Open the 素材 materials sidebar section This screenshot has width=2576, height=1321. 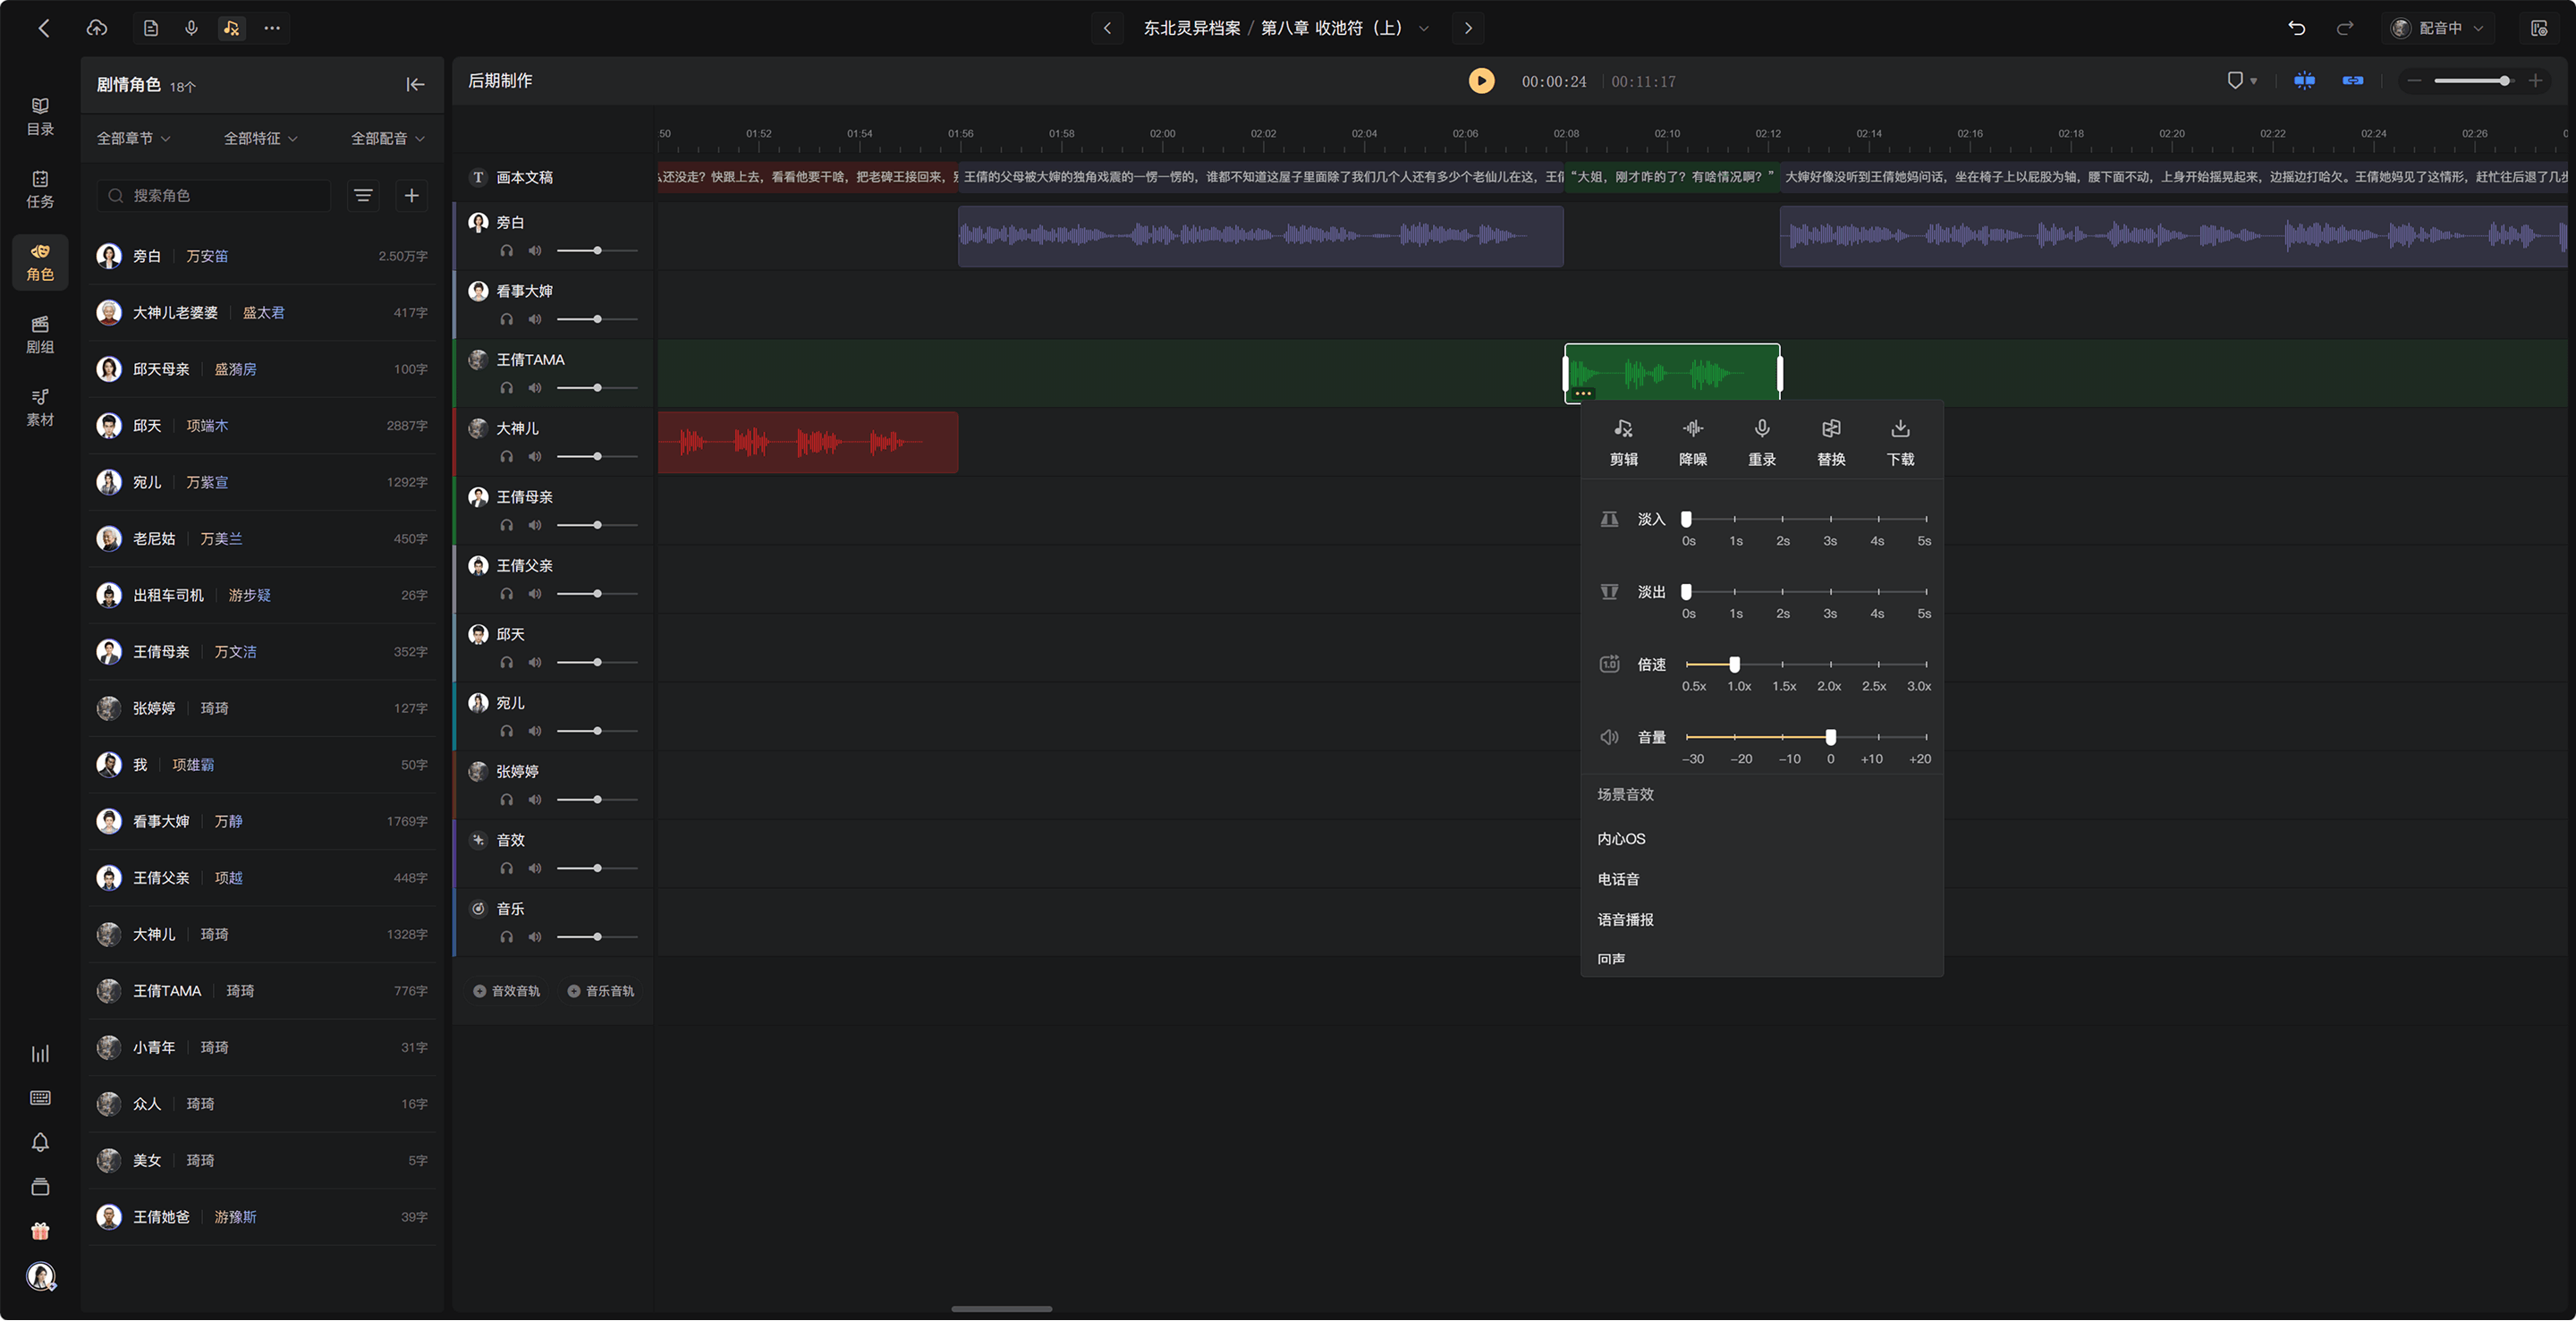click(40, 407)
